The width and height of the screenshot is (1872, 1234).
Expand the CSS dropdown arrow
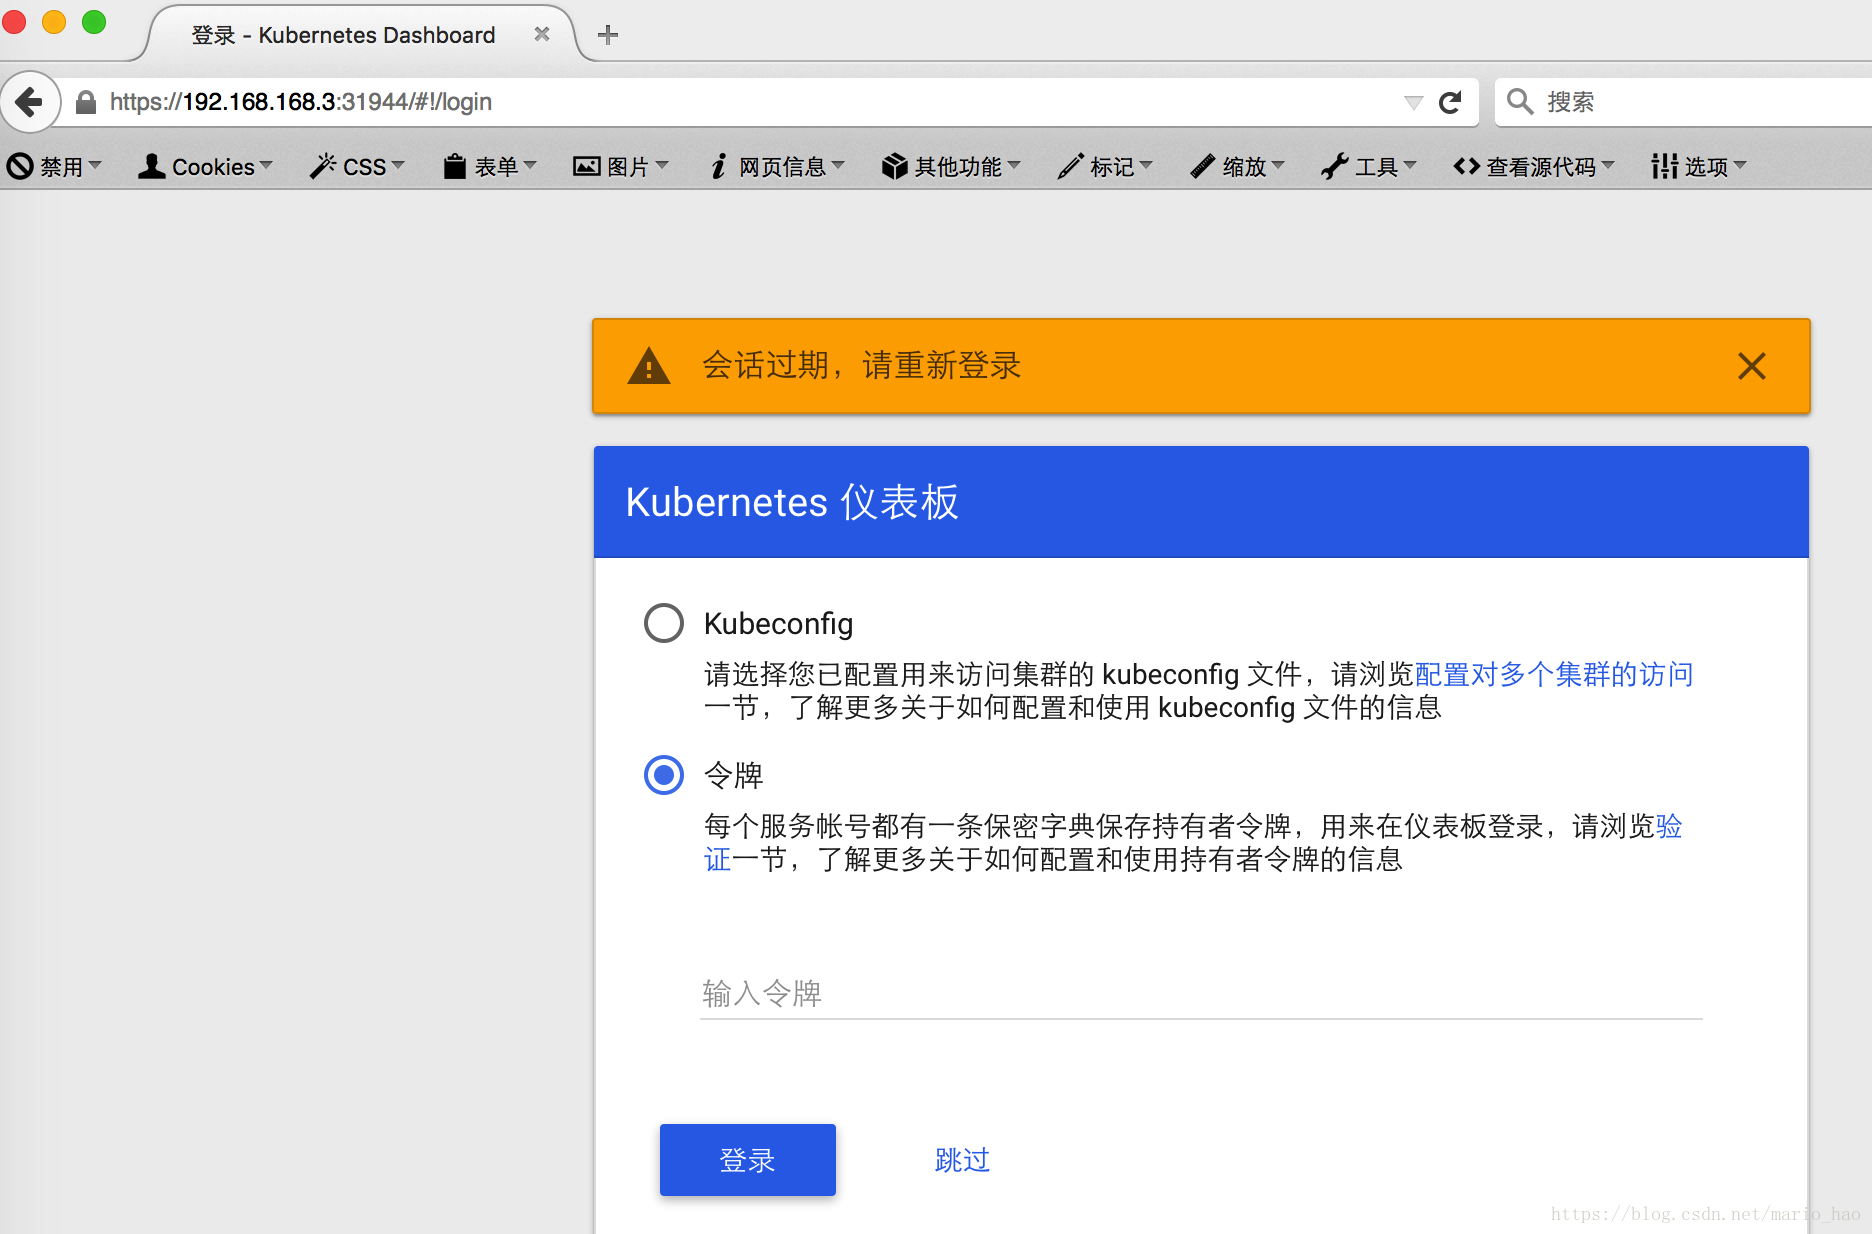398,165
